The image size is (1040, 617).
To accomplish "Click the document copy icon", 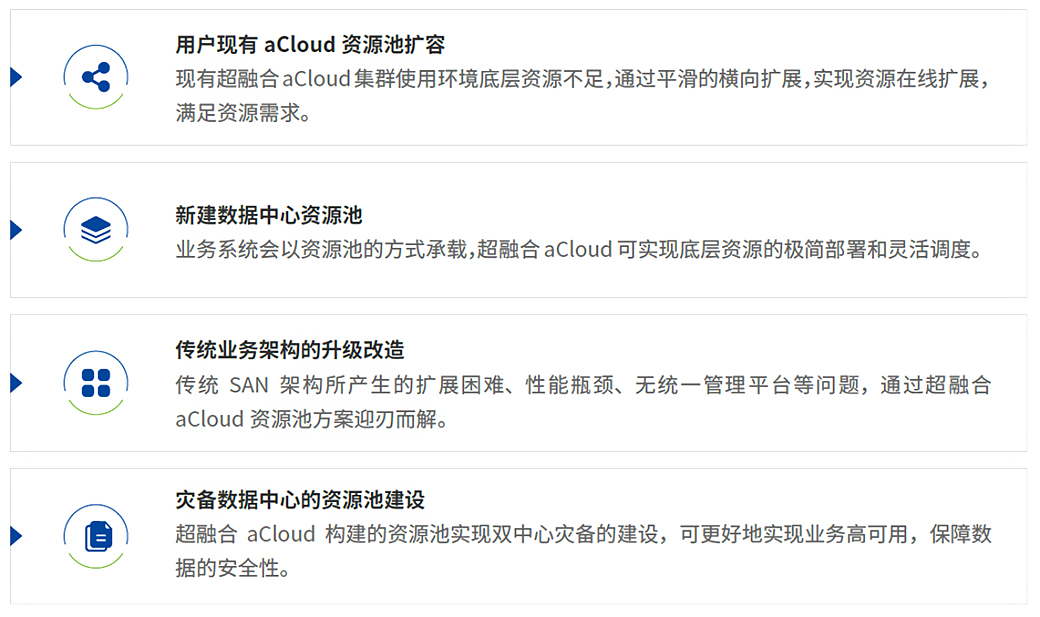I will point(96,536).
